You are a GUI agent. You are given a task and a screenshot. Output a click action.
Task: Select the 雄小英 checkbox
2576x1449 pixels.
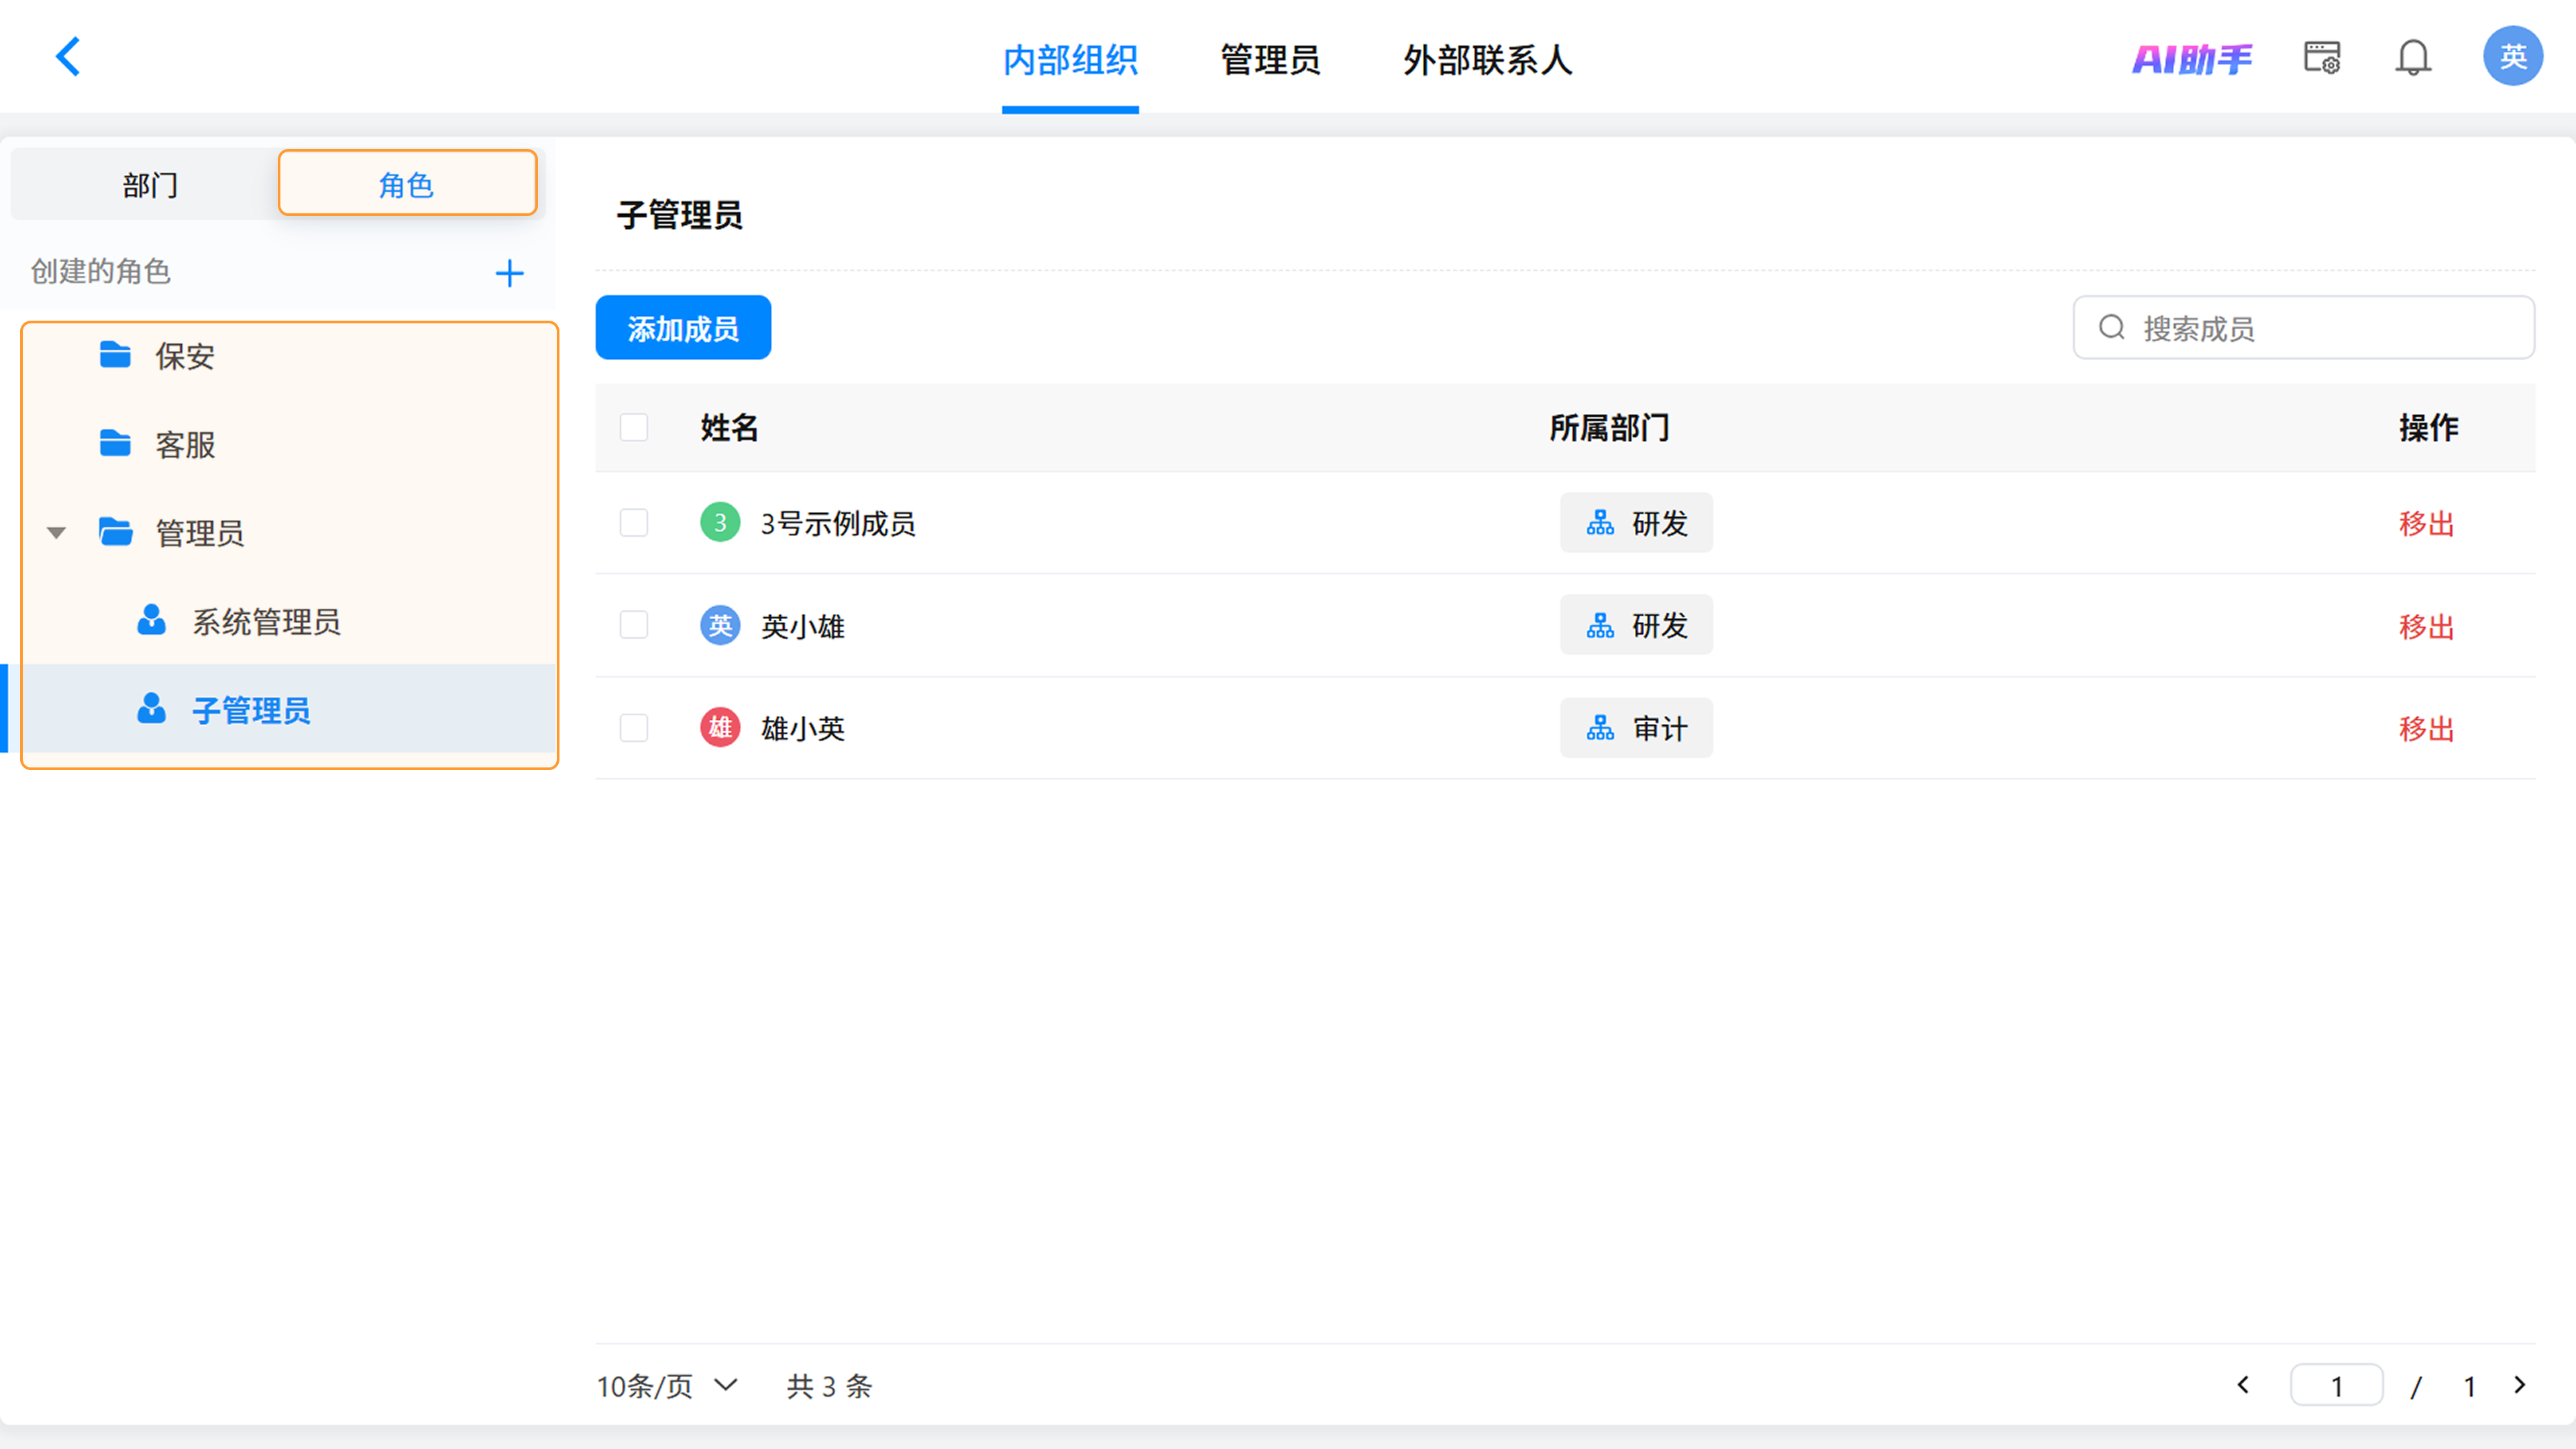click(634, 727)
